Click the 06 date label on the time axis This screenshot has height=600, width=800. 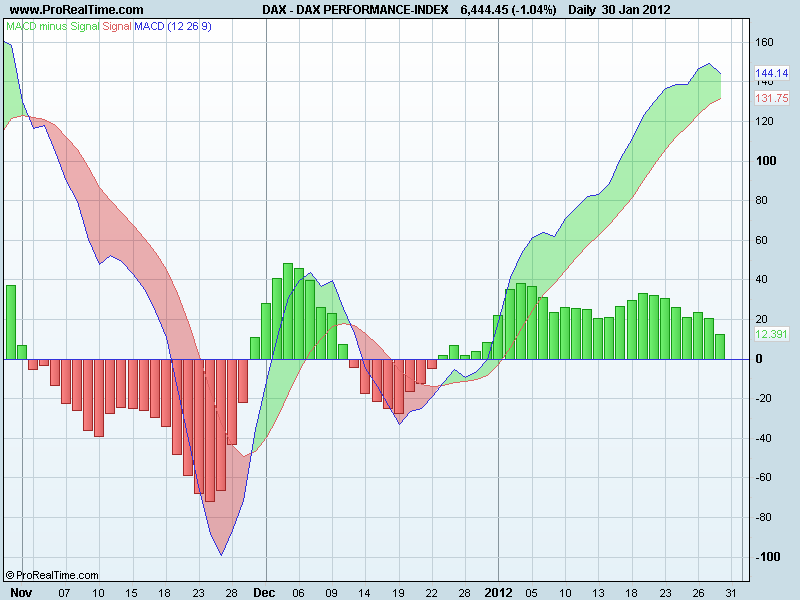(x=298, y=593)
